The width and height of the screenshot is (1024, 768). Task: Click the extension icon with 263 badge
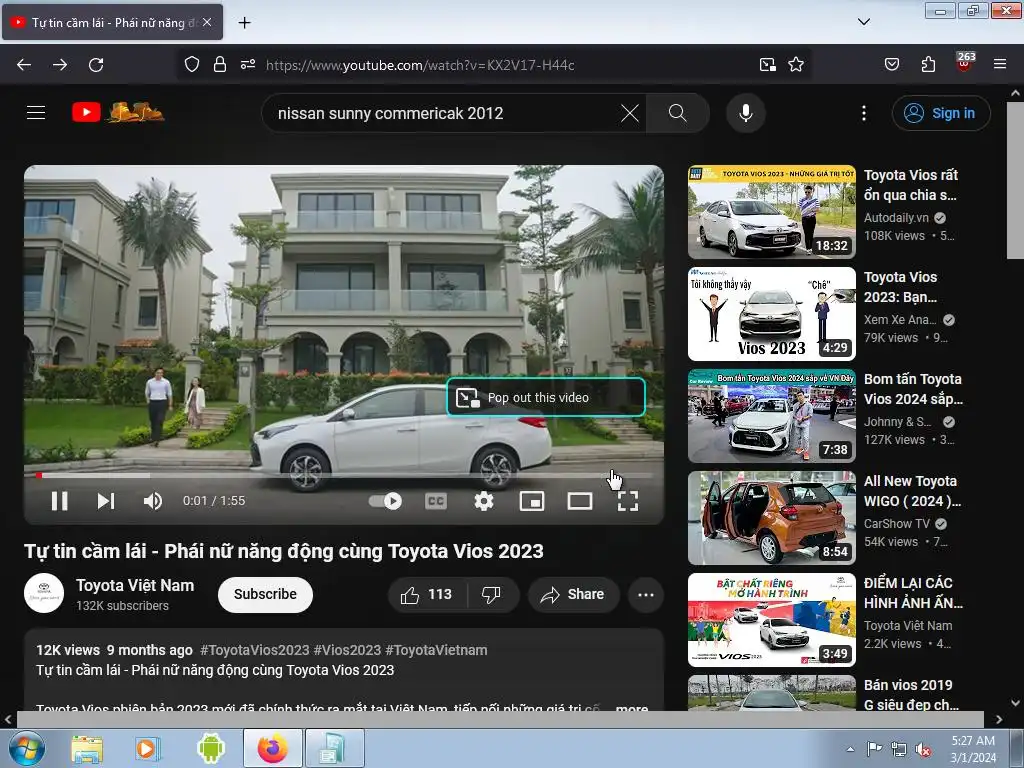pos(964,63)
